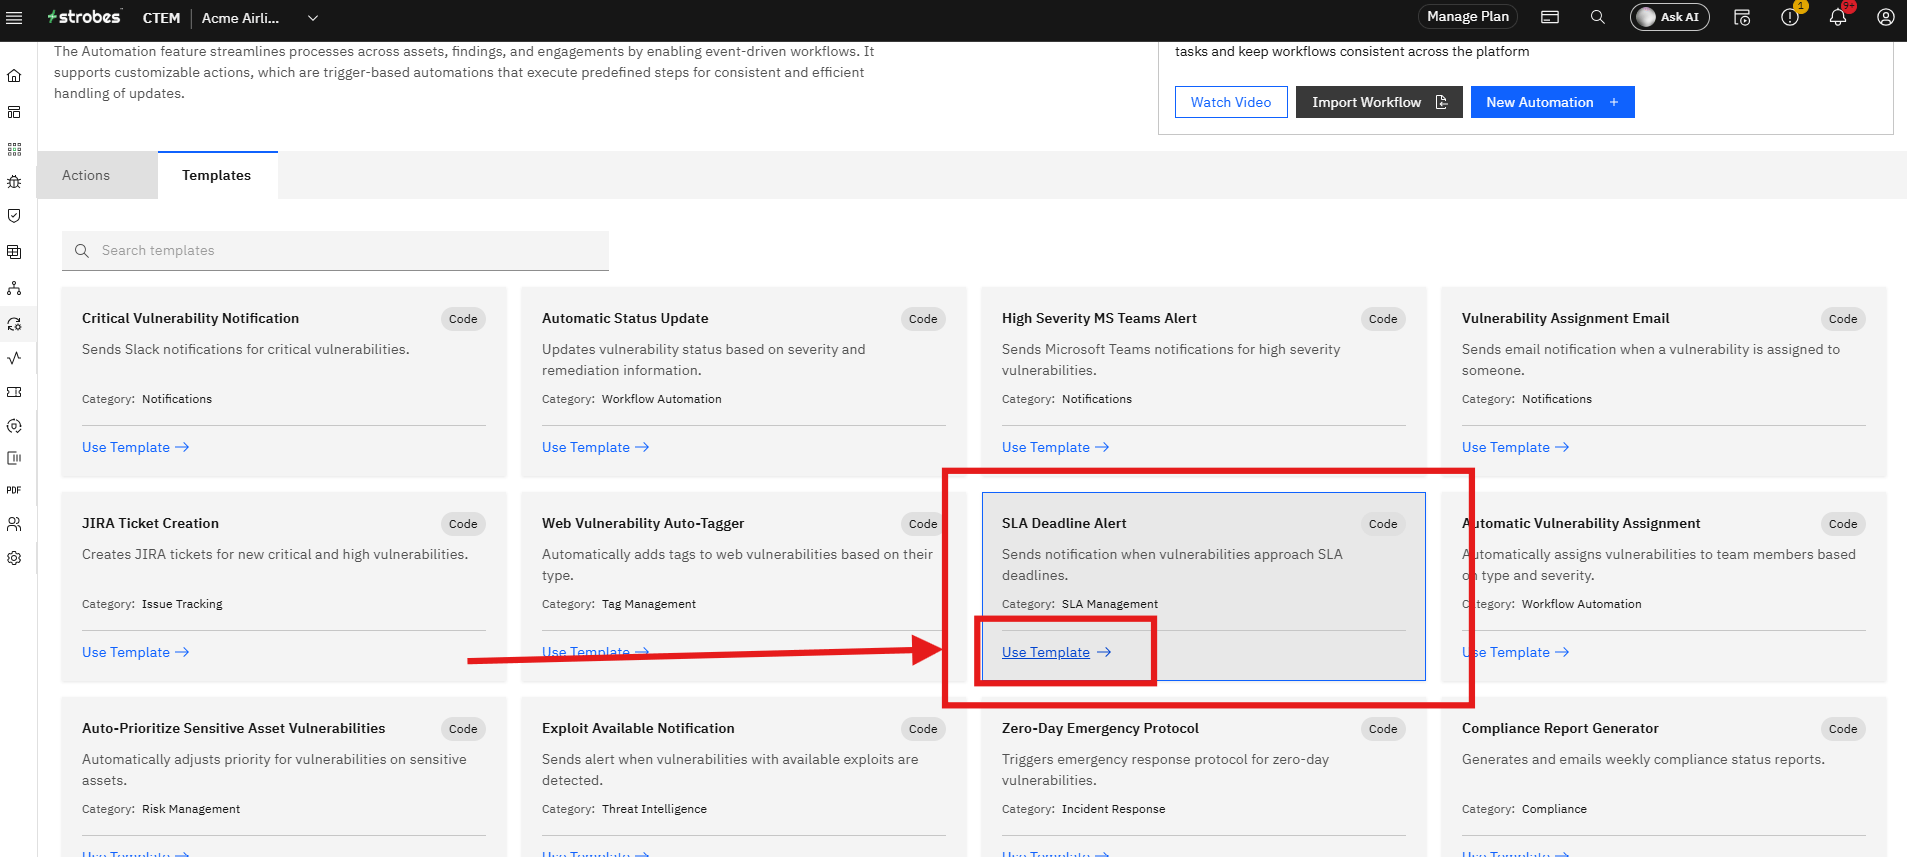The height and width of the screenshot is (857, 1907).
Task: Focus the Search templates field
Action: coord(335,250)
